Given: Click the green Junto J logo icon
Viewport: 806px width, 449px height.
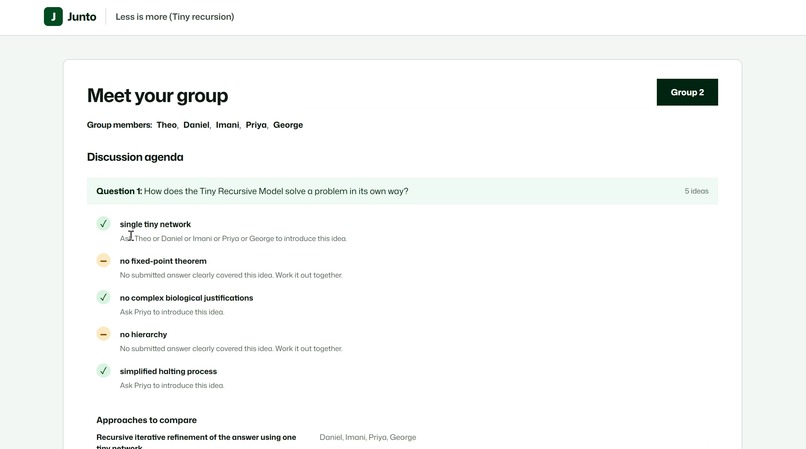Looking at the screenshot, I should [x=53, y=16].
